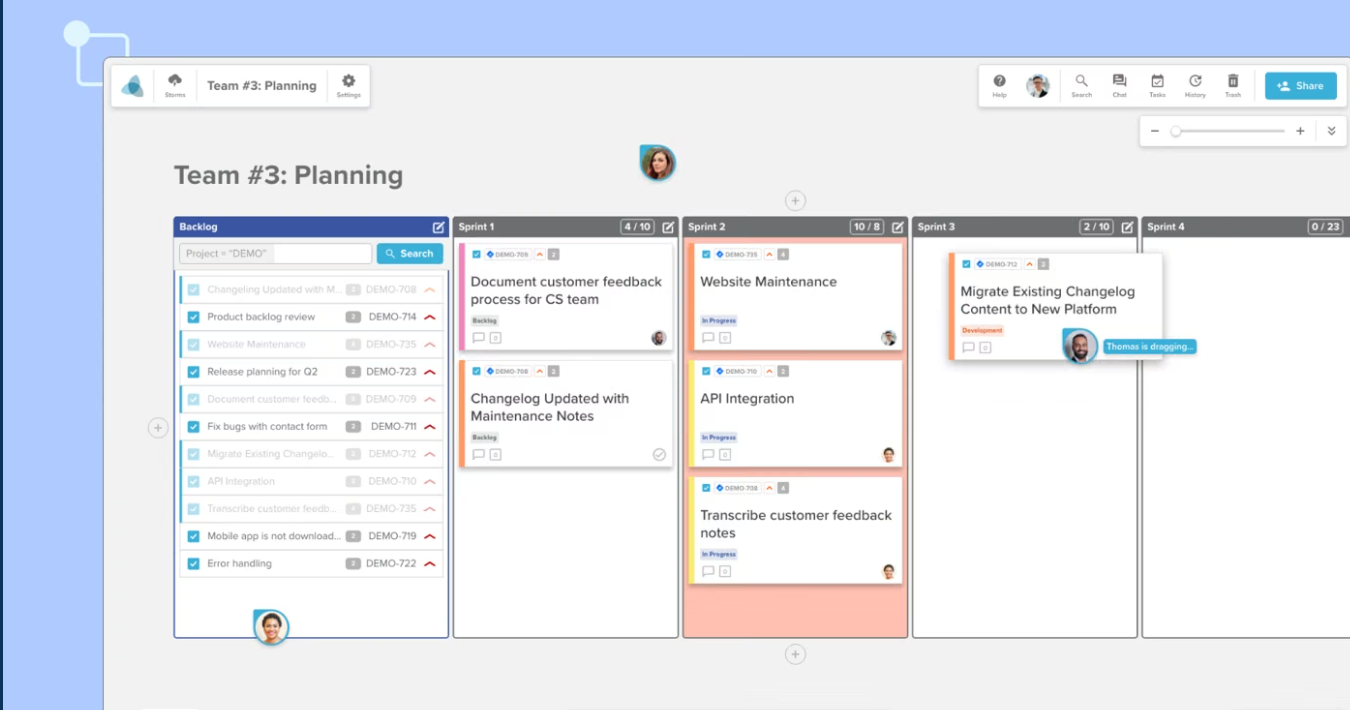Viewport: 1350px width, 710px height.
Task: Open the History icon
Action: [x=1195, y=86]
